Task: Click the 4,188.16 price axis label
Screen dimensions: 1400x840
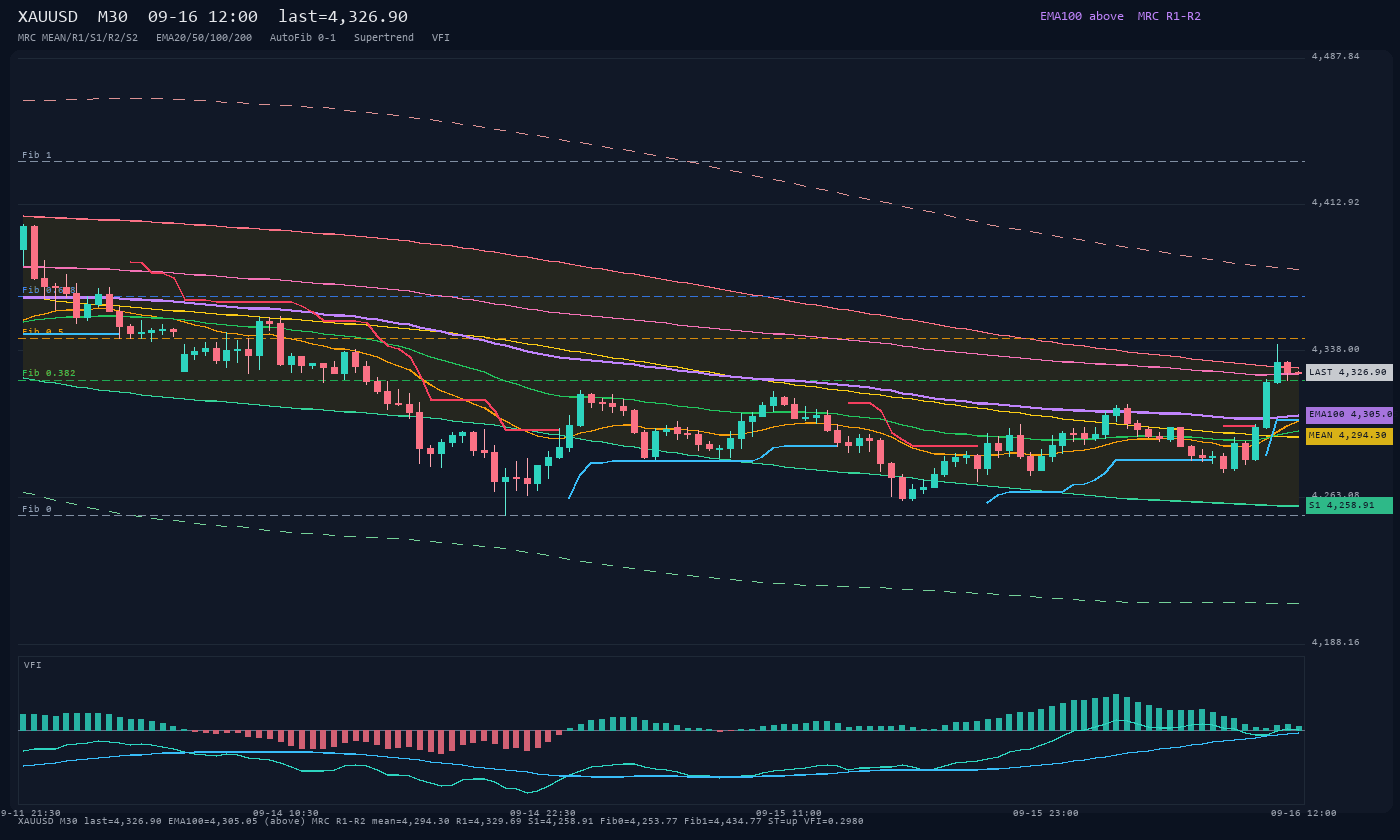Action: (1335, 642)
